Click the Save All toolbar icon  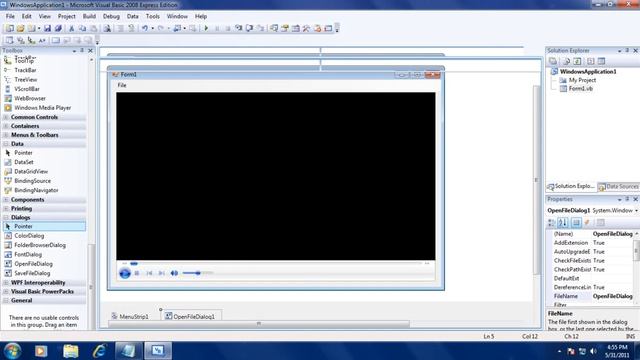pyautogui.click(x=58, y=28)
